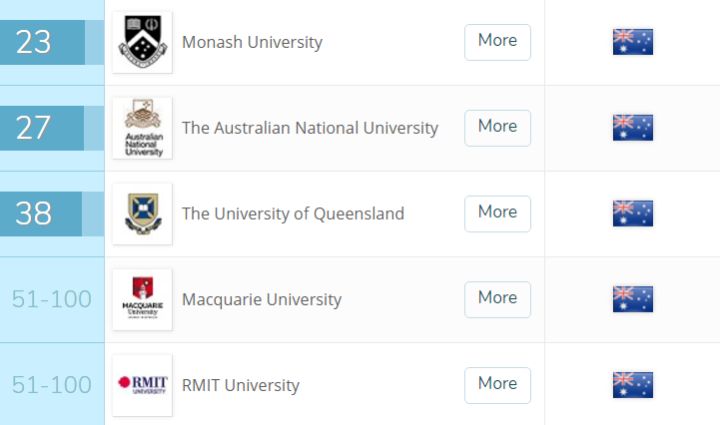Select the rank 38 score bar

52,214
